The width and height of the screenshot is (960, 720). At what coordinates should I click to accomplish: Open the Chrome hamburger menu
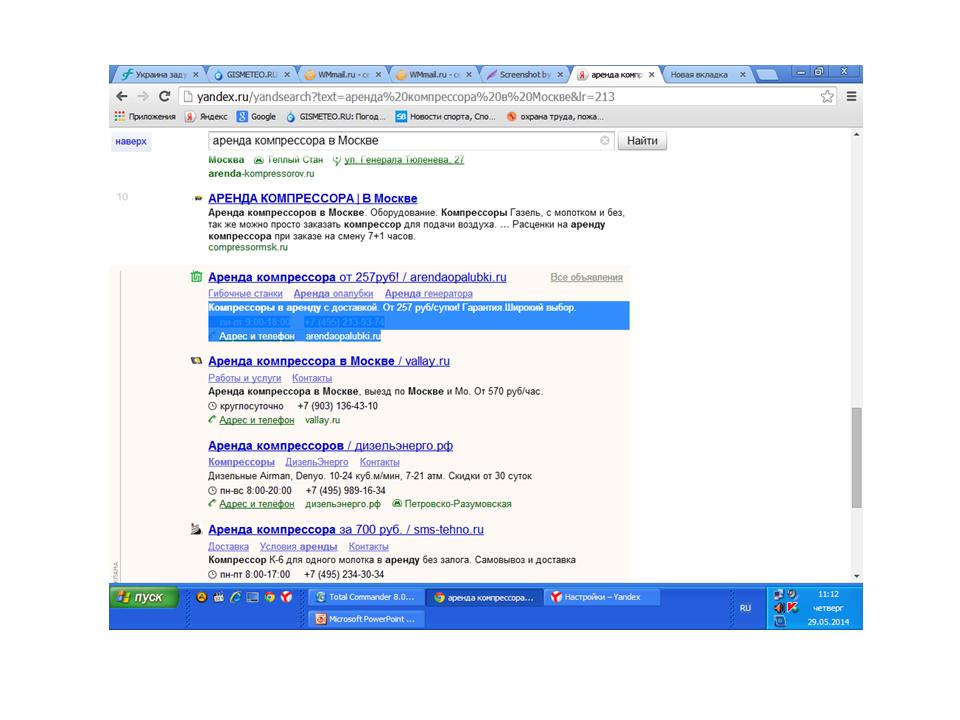click(851, 96)
